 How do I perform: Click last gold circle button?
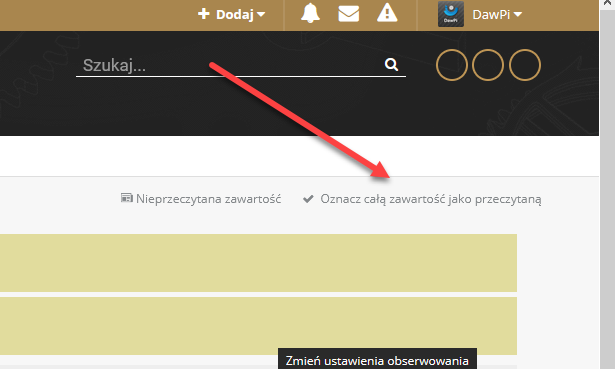(525, 65)
